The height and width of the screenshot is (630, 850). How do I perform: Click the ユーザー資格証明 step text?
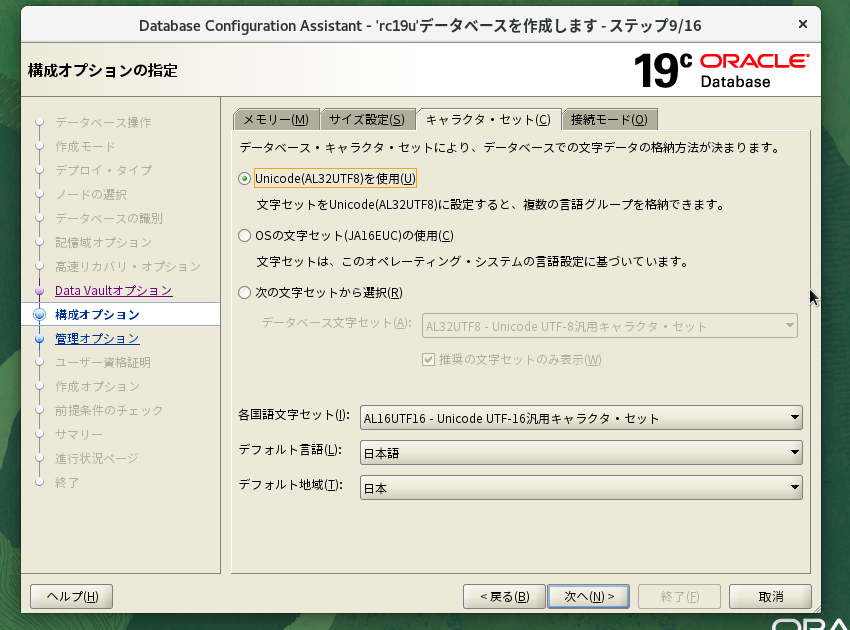tap(103, 363)
